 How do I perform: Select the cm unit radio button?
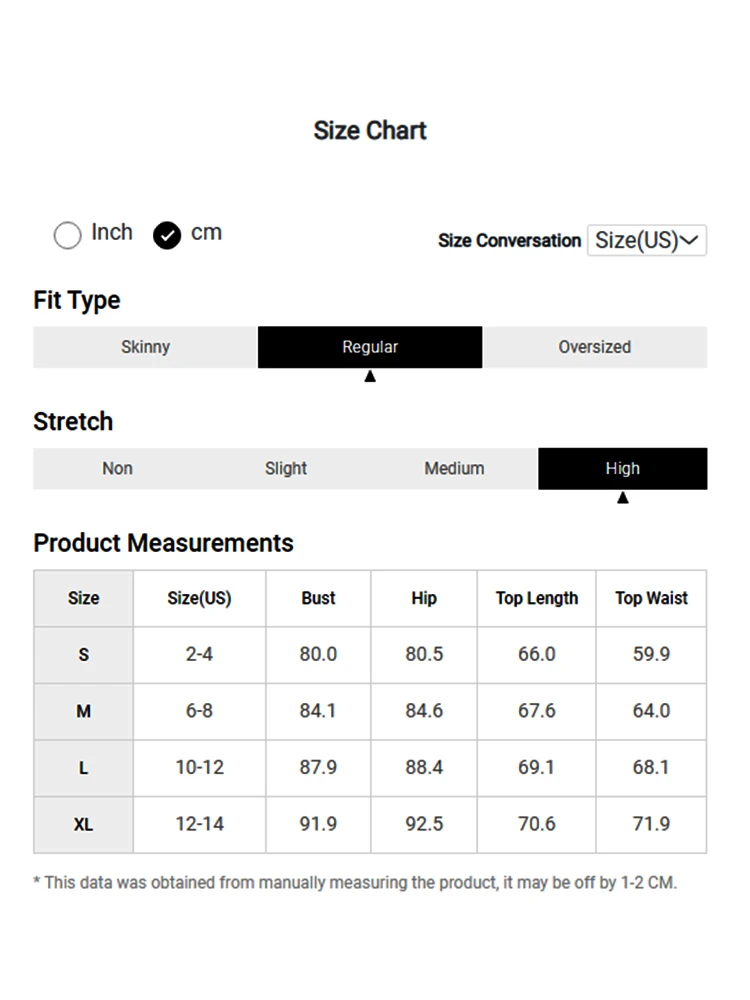pyautogui.click(x=167, y=235)
